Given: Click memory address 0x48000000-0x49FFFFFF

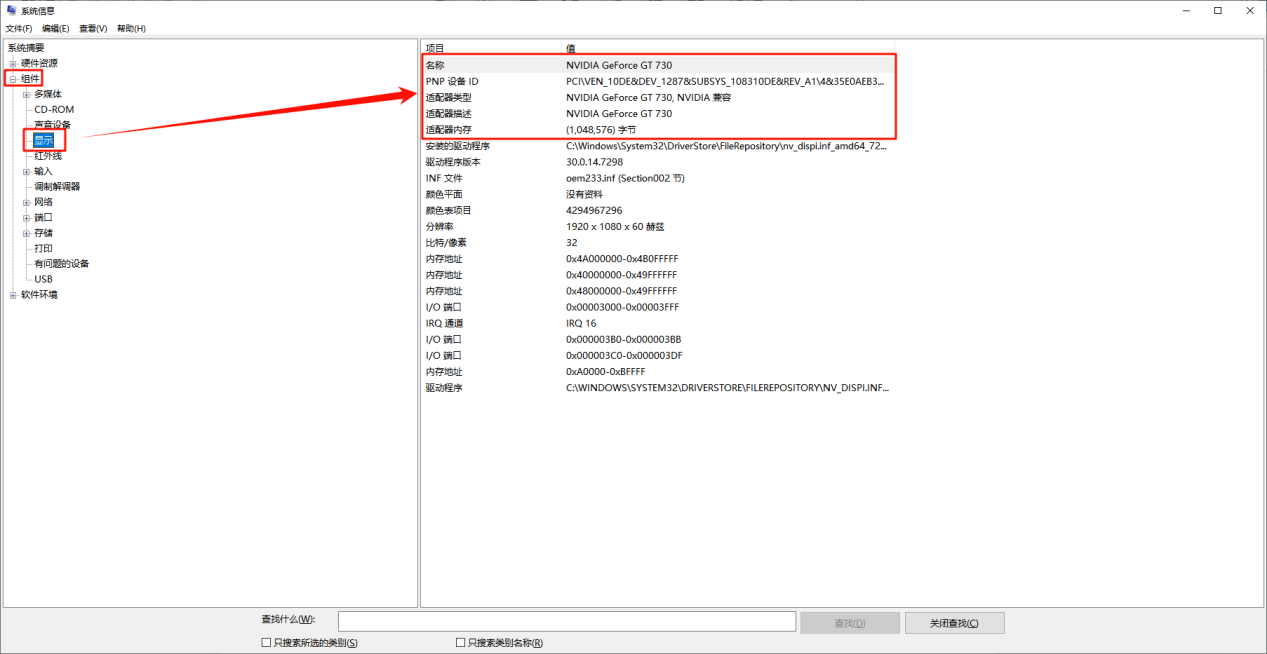Looking at the screenshot, I should (621, 291).
